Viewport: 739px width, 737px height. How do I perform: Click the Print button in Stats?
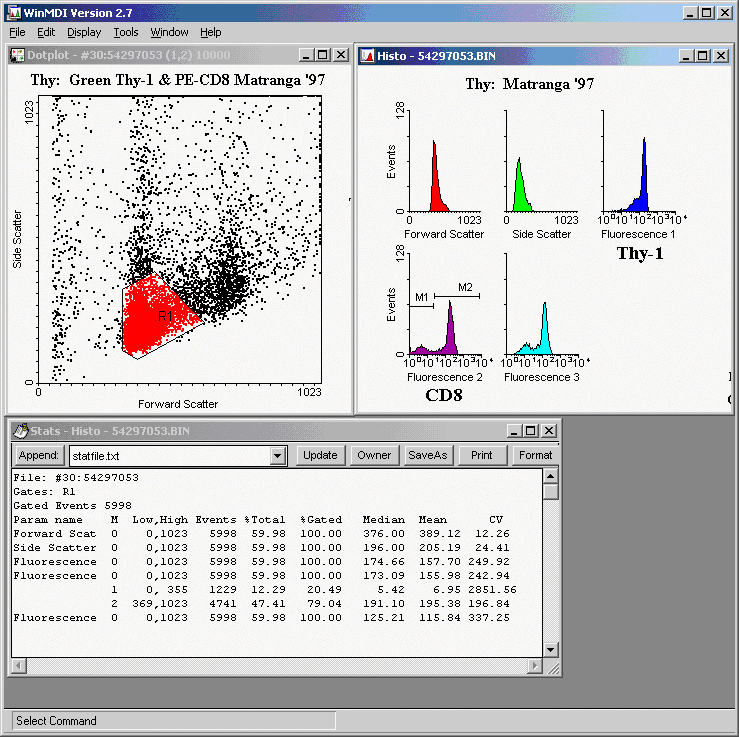click(x=481, y=455)
